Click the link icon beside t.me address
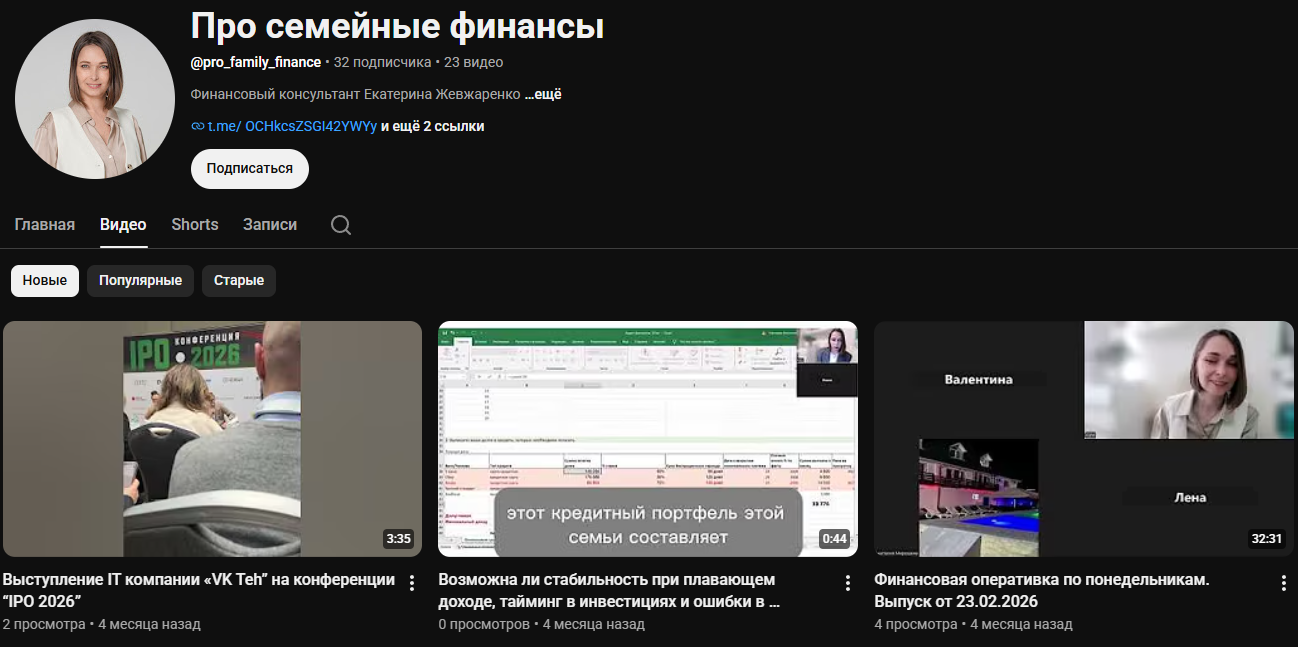The image size is (1298, 647). pos(197,126)
